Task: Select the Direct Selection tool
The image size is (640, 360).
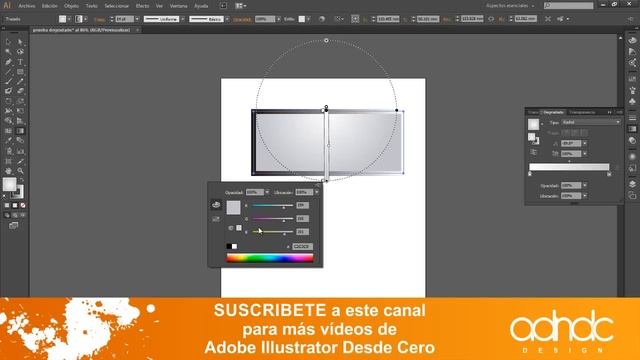Action: [x=20, y=42]
